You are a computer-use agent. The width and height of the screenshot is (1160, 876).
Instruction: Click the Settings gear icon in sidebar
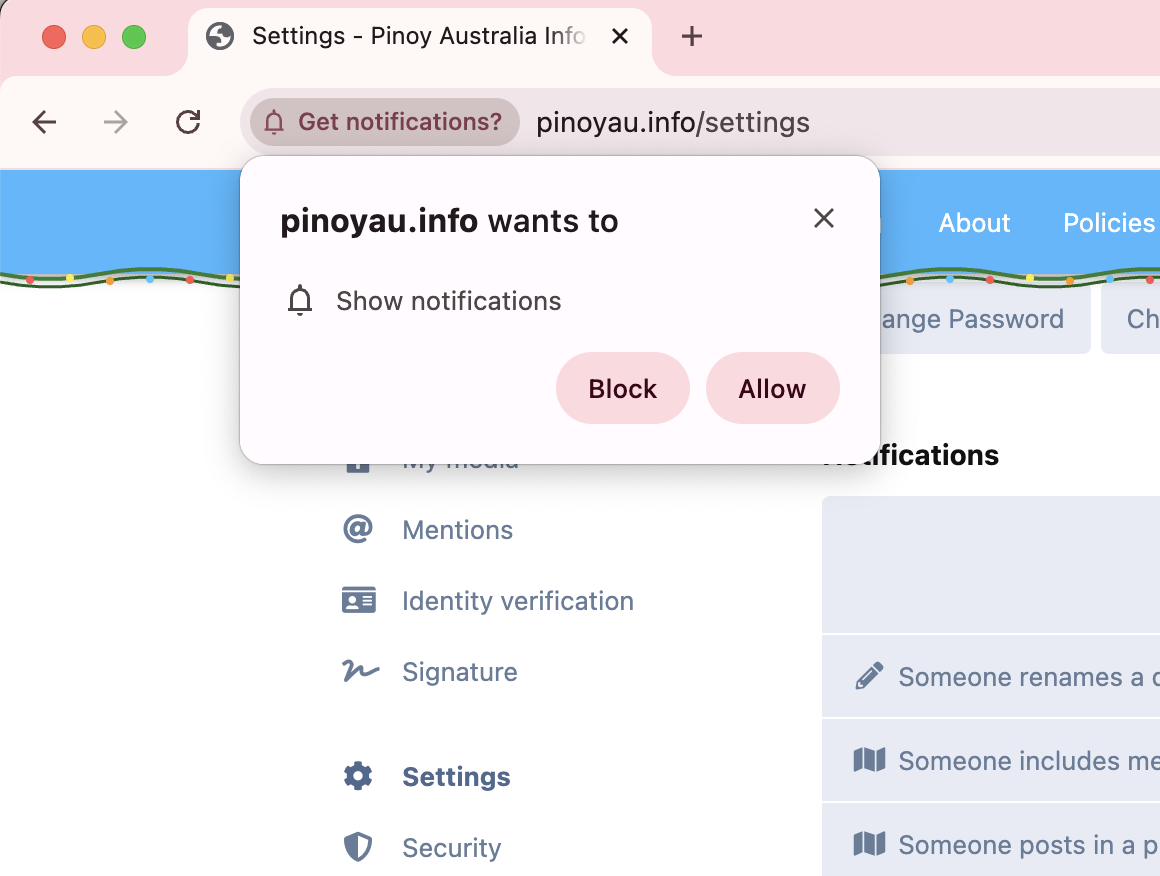tap(358, 776)
